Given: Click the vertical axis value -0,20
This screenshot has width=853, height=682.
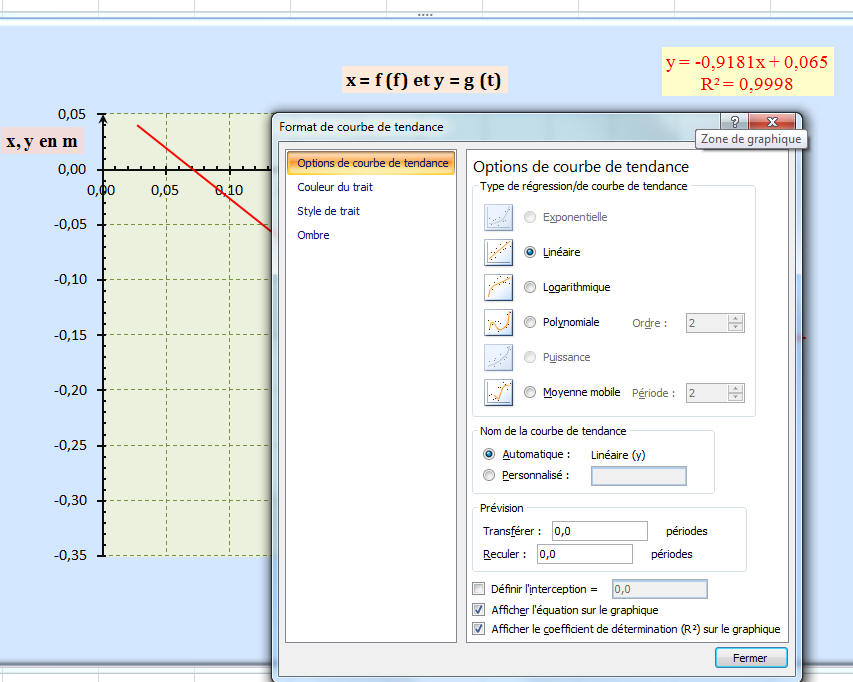Looking at the screenshot, I should (70, 390).
